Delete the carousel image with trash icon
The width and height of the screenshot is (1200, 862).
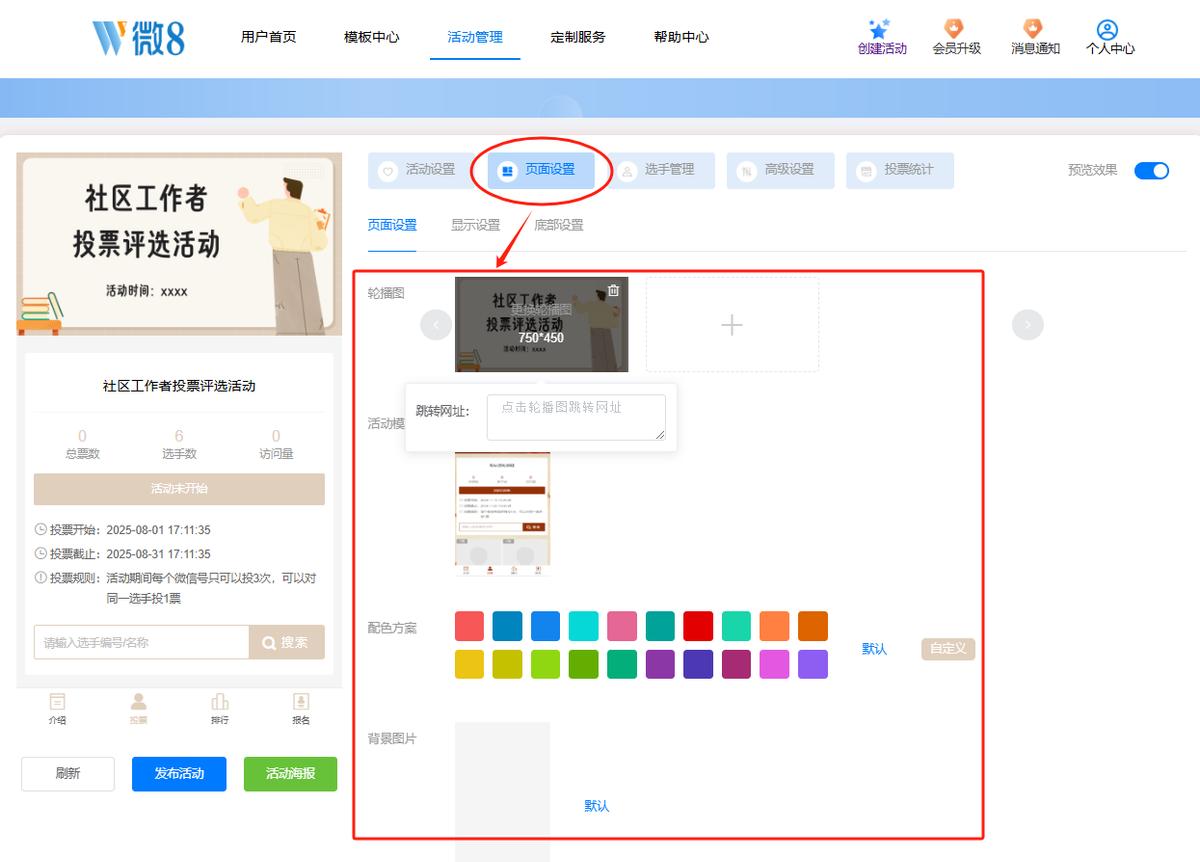click(614, 290)
